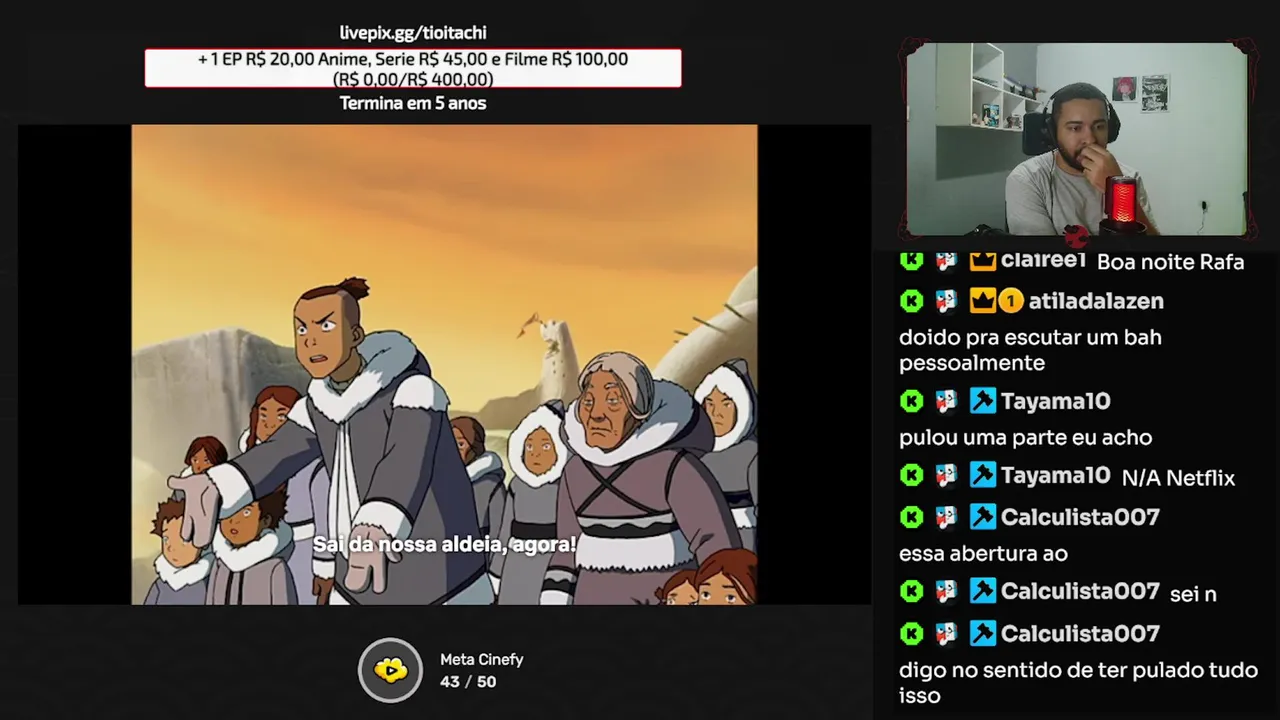Open claireel's username in chat
Viewport: 1280px width, 720px height.
pos(1043,260)
